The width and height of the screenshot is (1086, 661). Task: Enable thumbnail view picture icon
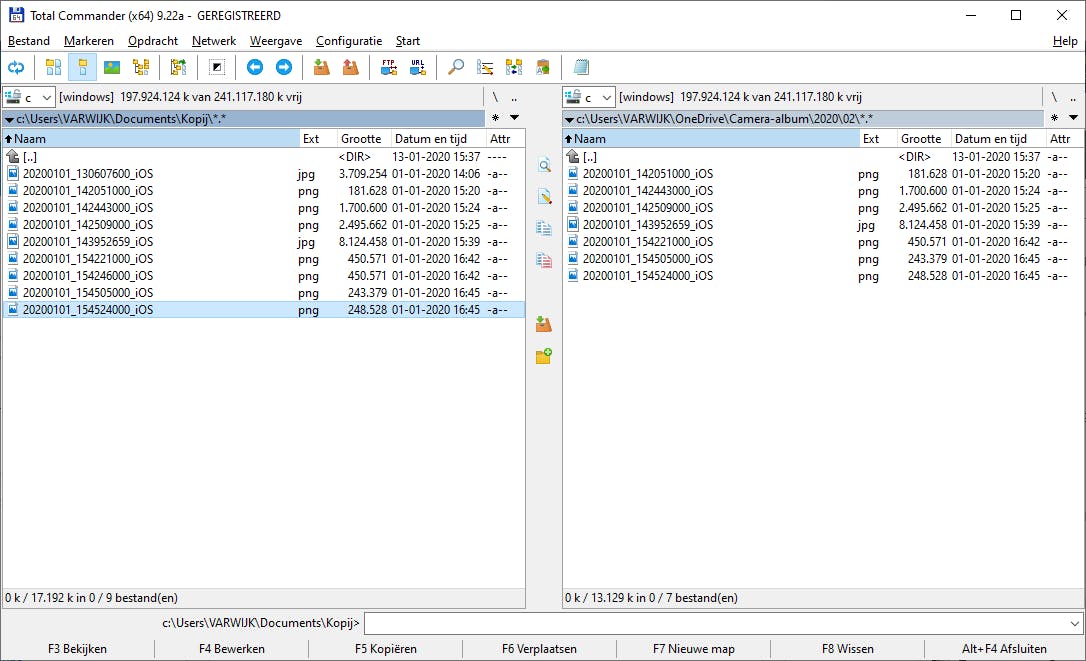112,67
